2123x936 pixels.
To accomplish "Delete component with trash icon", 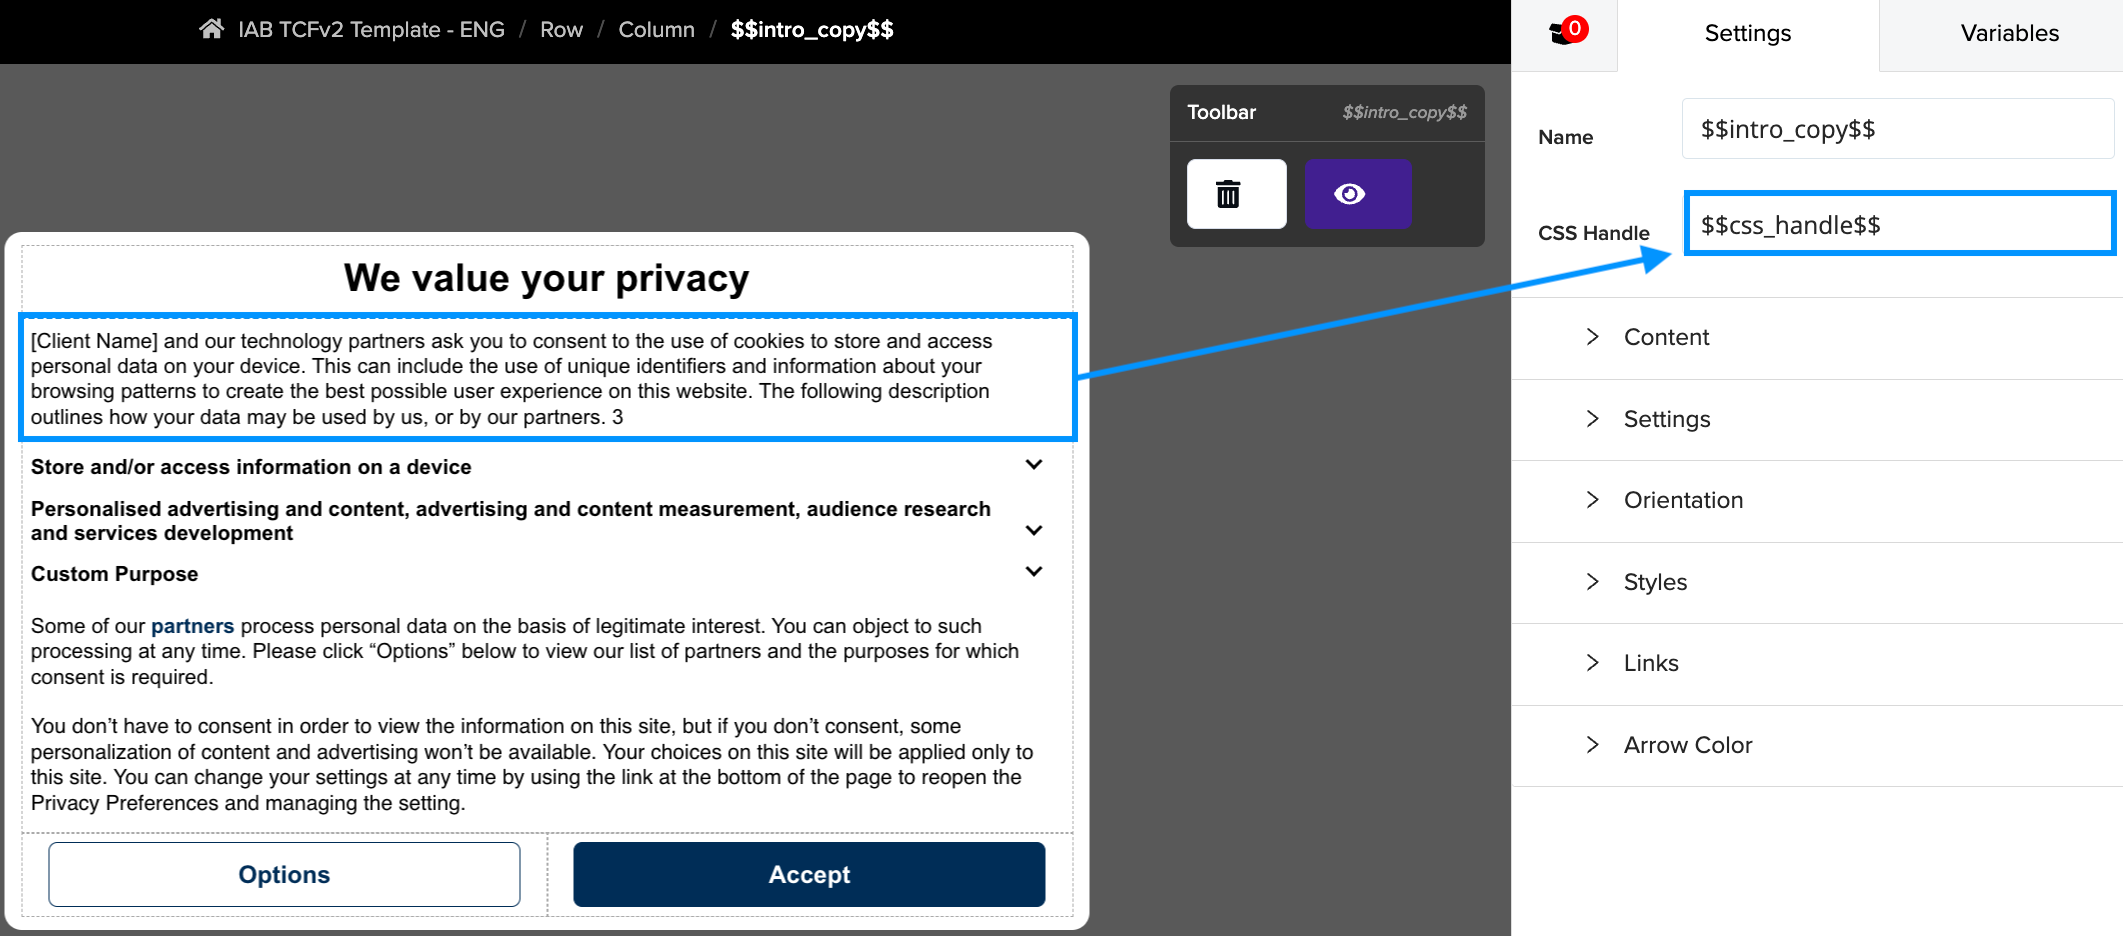I will (1236, 194).
